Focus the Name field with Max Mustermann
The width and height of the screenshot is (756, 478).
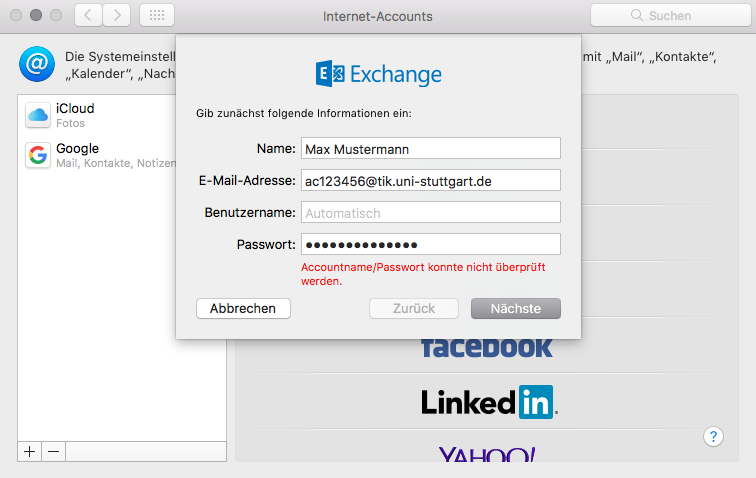[431, 149]
